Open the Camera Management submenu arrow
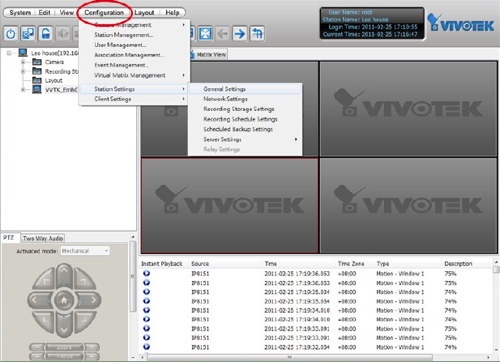 183,25
